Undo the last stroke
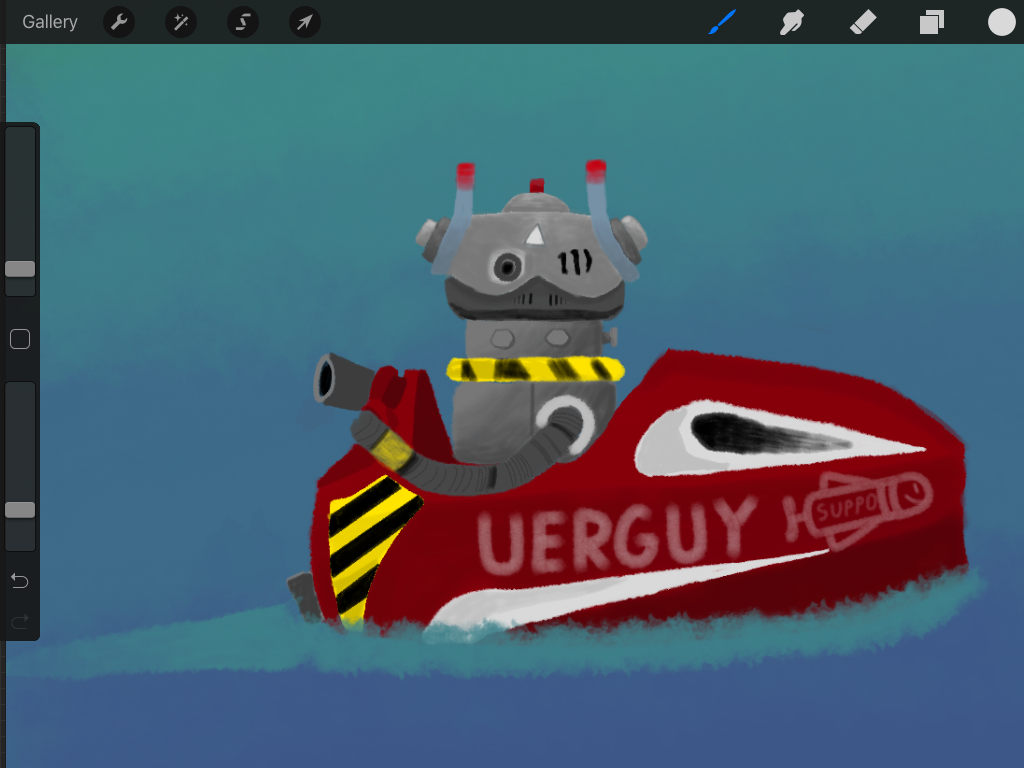Image resolution: width=1024 pixels, height=768 pixels. pos(20,581)
